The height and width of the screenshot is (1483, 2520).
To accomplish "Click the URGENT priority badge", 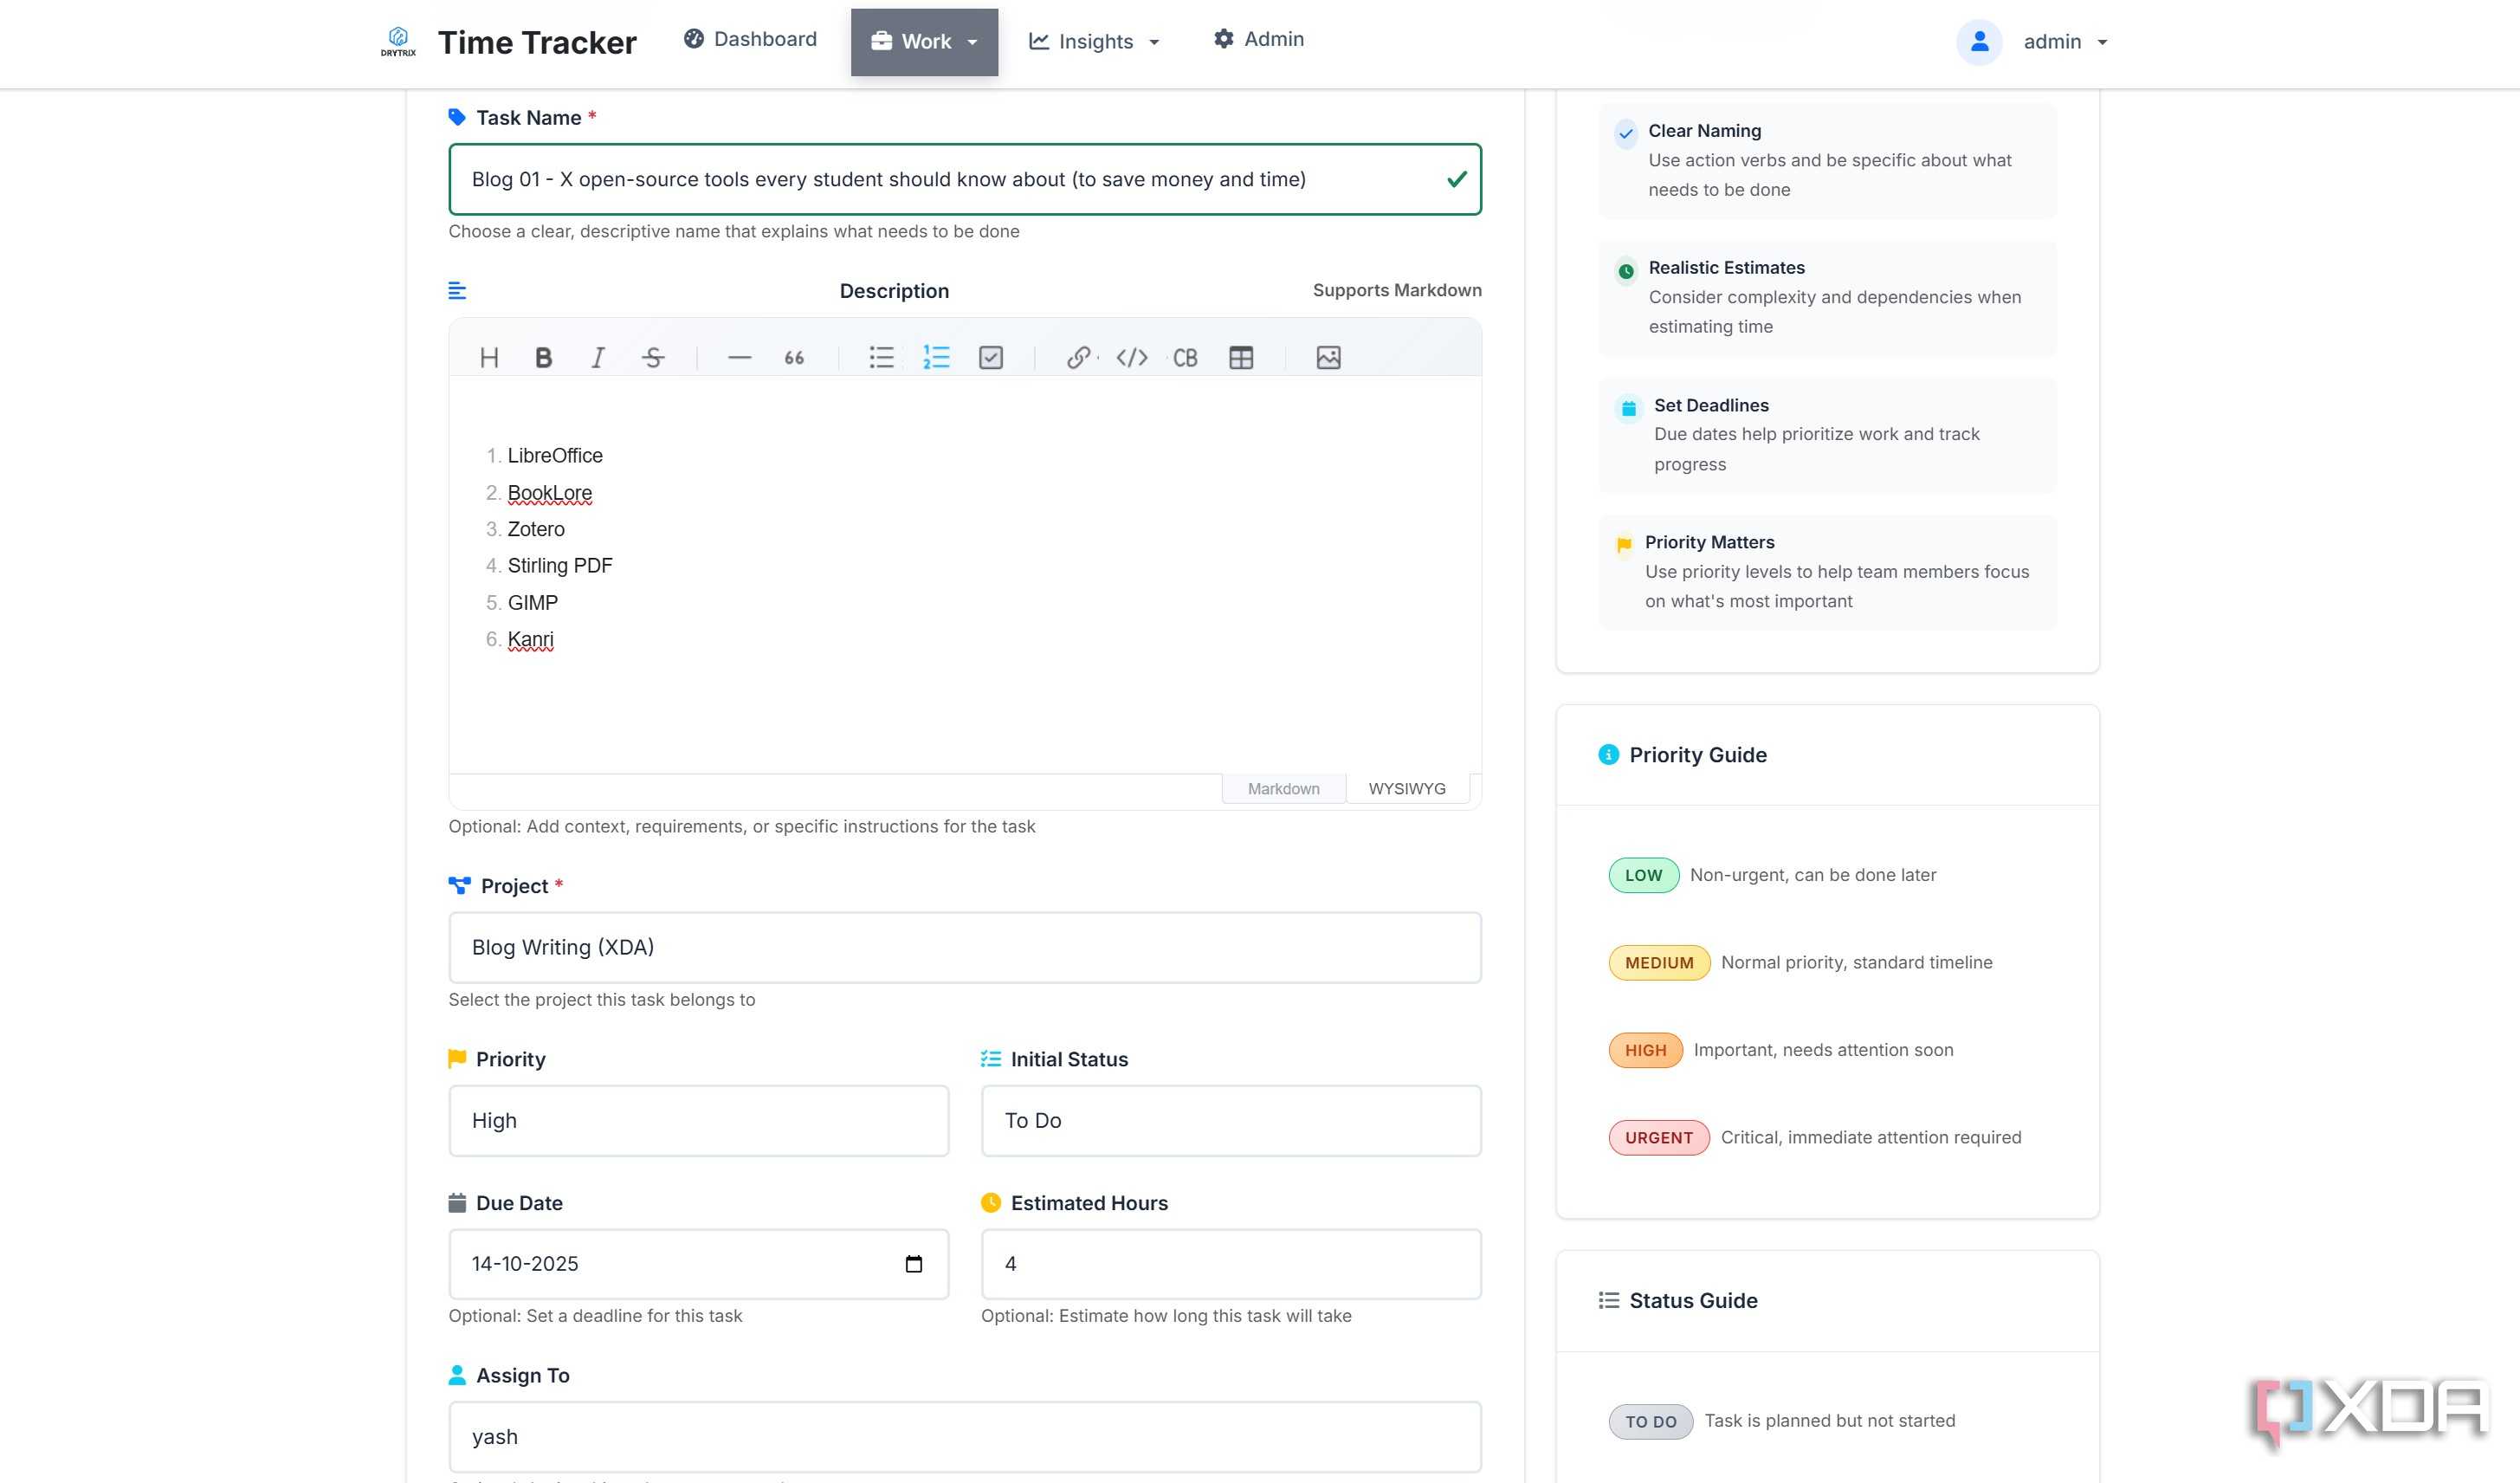I will [1658, 1138].
